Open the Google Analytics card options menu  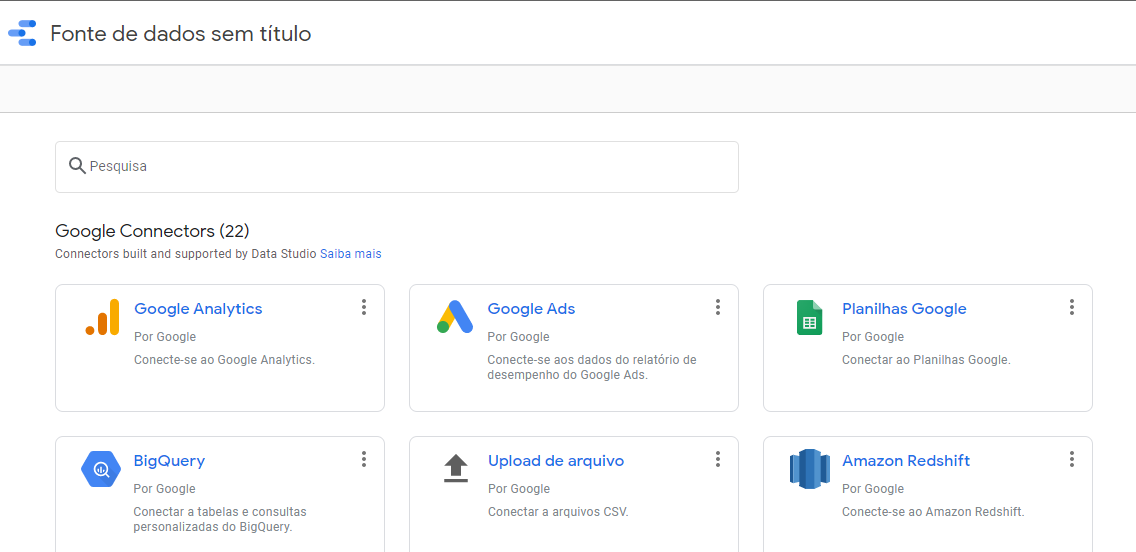pyautogui.click(x=364, y=307)
